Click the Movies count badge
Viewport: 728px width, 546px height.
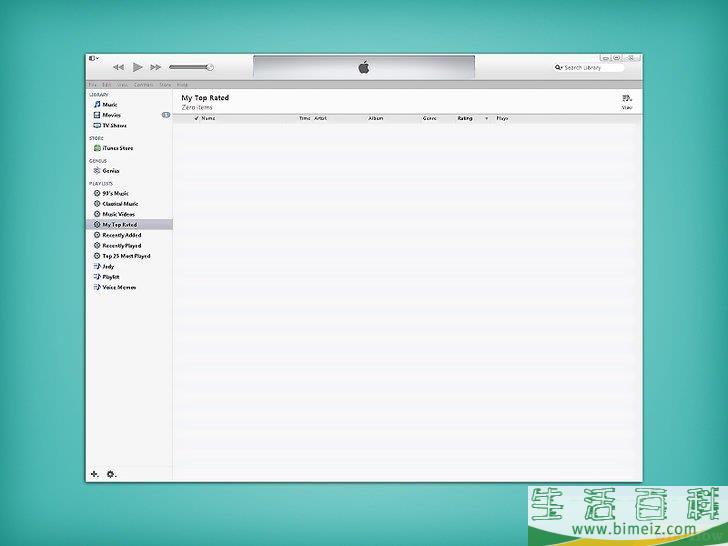click(166, 115)
